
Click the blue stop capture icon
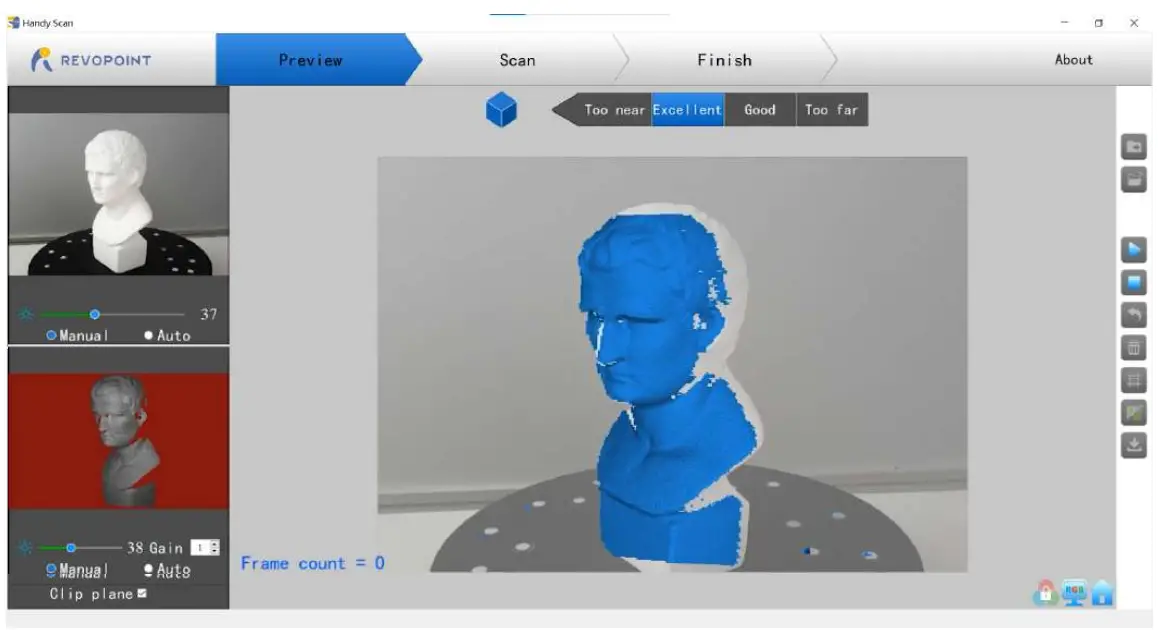1135,282
